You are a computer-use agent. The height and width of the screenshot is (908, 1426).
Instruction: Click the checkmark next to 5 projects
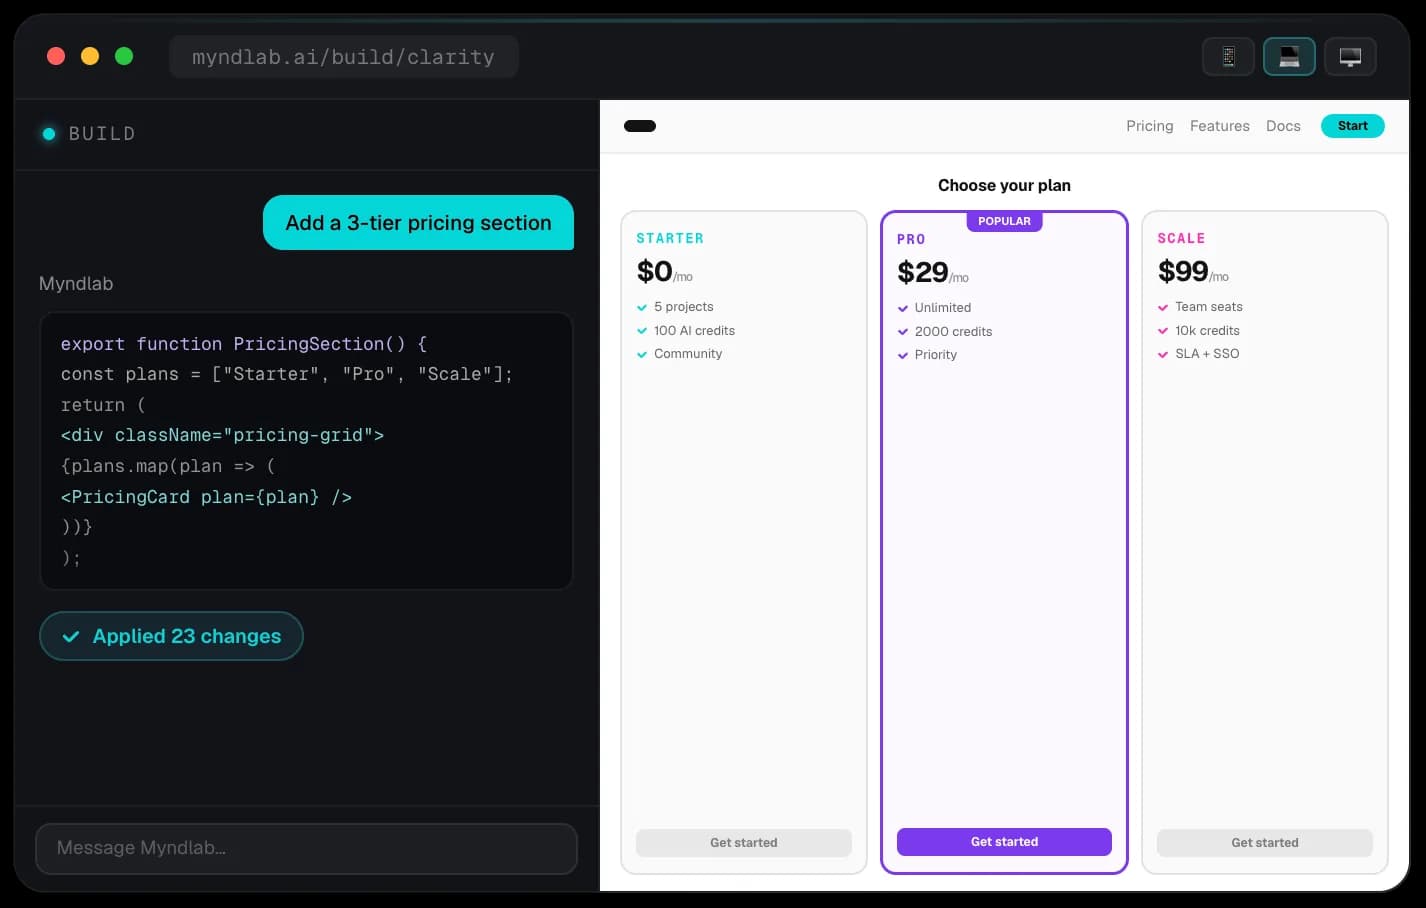[642, 307]
